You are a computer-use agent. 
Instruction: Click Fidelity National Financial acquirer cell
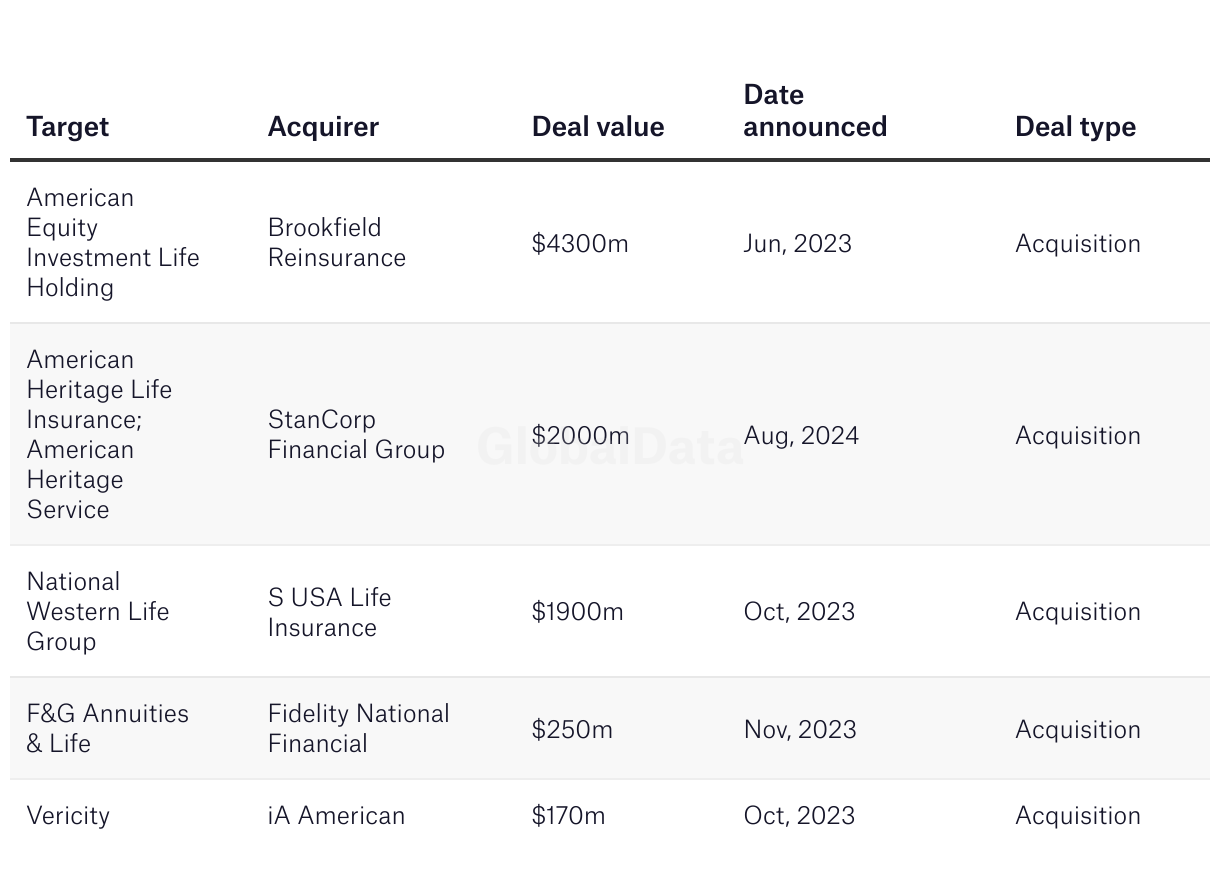tap(358, 728)
